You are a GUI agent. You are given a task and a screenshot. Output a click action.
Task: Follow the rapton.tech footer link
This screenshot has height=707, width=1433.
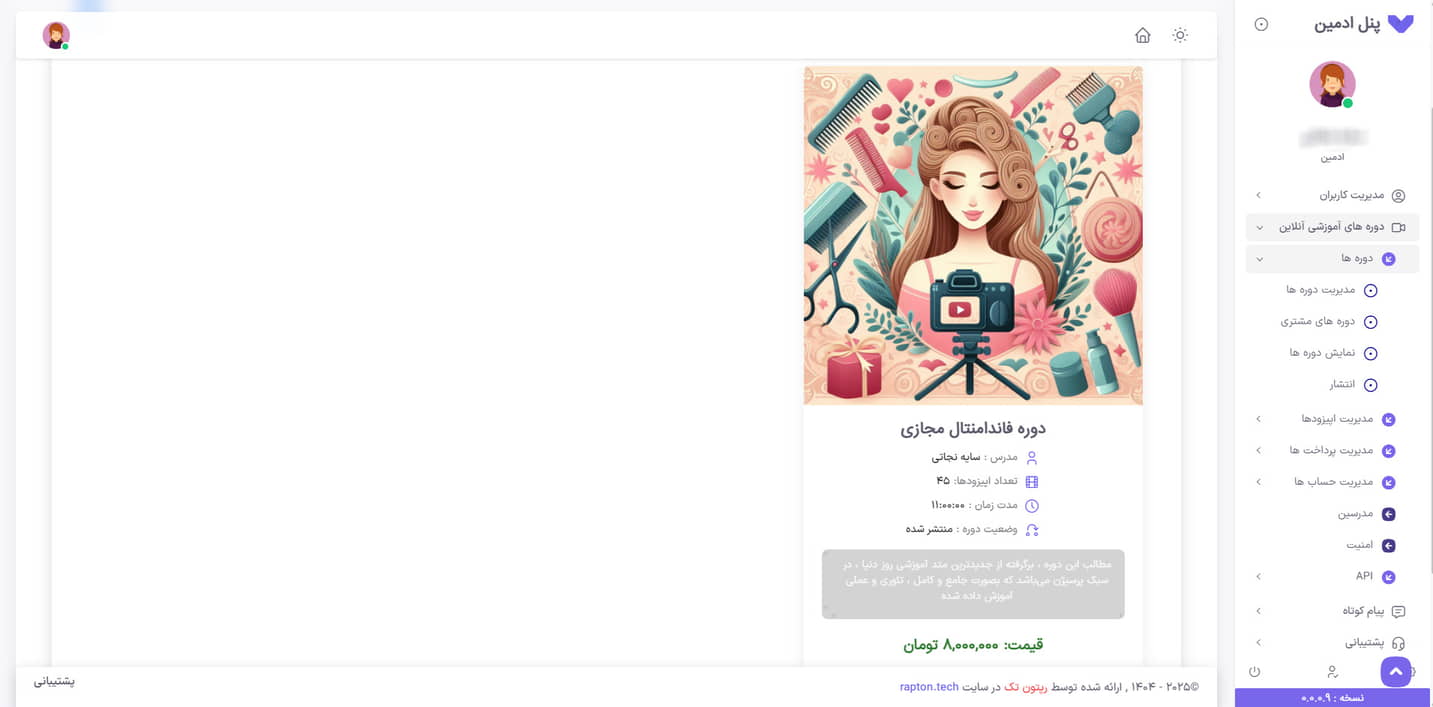pyautogui.click(x=929, y=687)
